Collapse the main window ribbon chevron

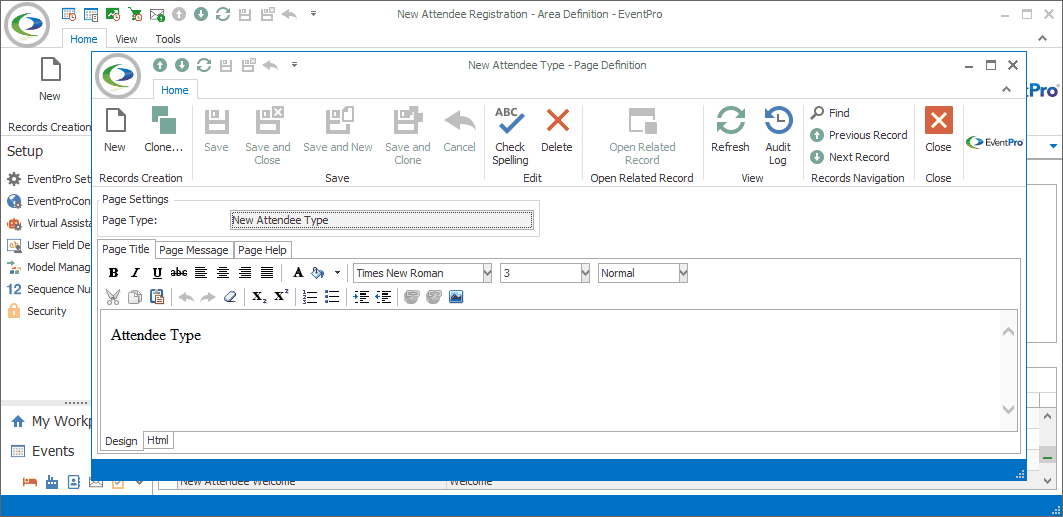click(1043, 39)
